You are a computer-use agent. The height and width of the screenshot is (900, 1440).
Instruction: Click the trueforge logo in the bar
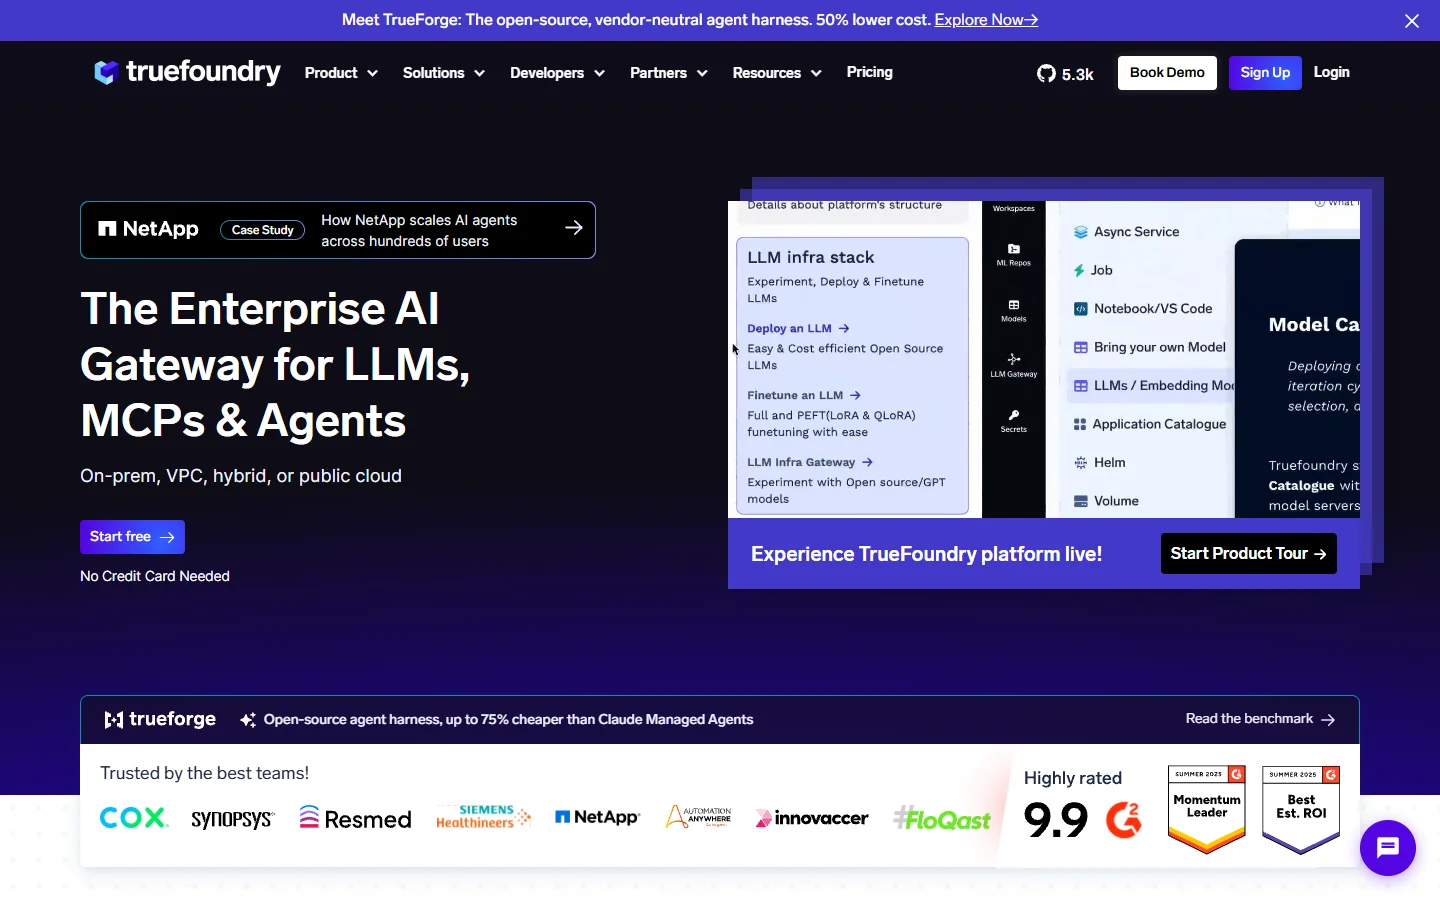(160, 719)
